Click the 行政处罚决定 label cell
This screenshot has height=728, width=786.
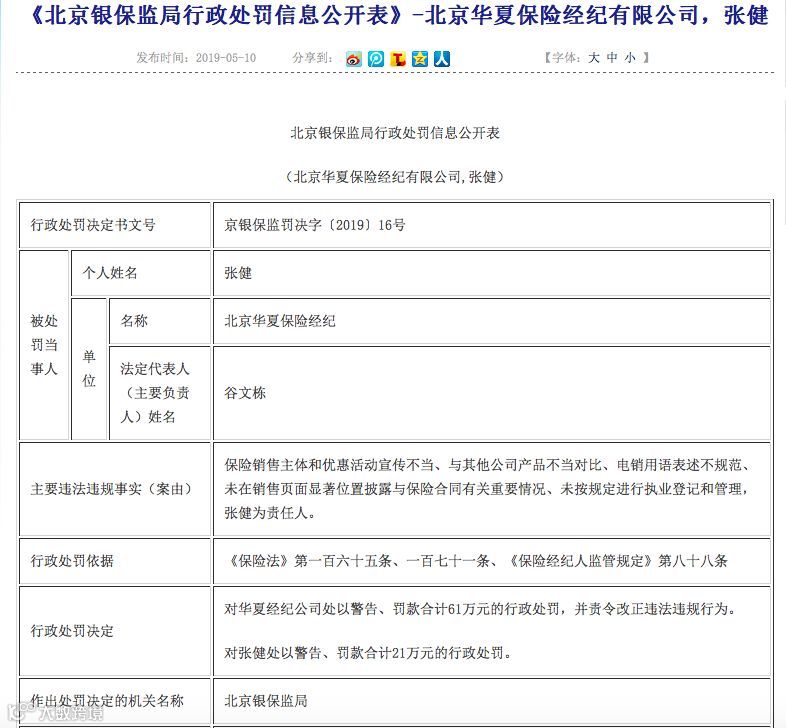115,631
